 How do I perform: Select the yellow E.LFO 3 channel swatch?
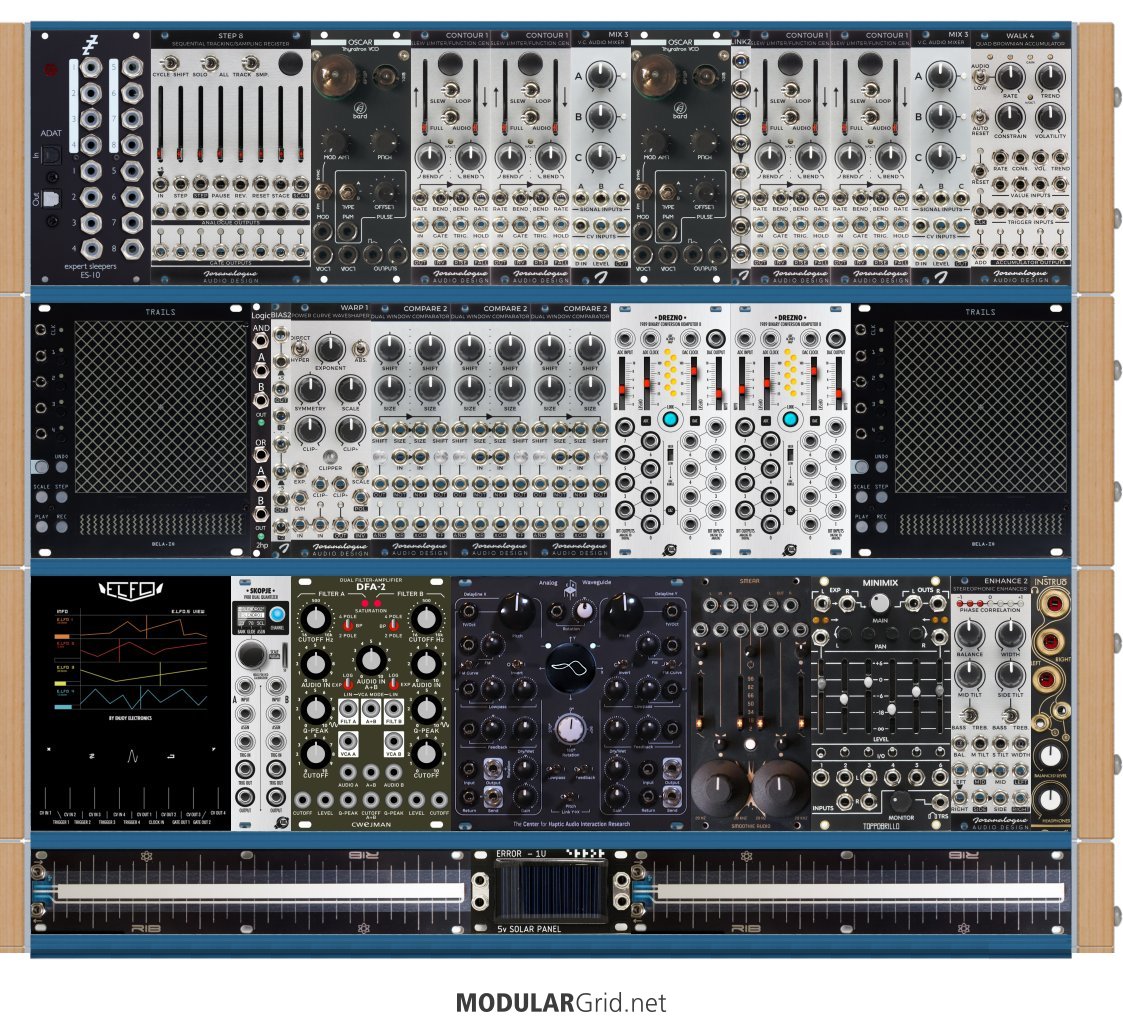coord(61,684)
